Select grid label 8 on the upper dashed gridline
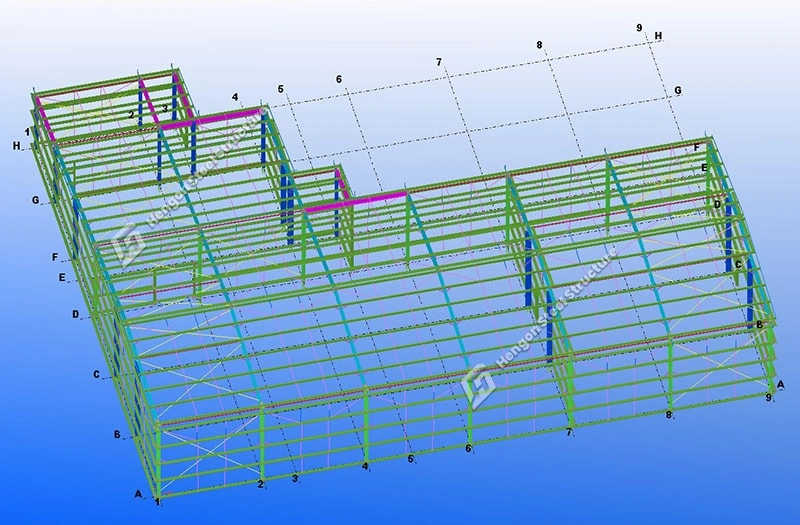800x525 pixels. [539, 45]
